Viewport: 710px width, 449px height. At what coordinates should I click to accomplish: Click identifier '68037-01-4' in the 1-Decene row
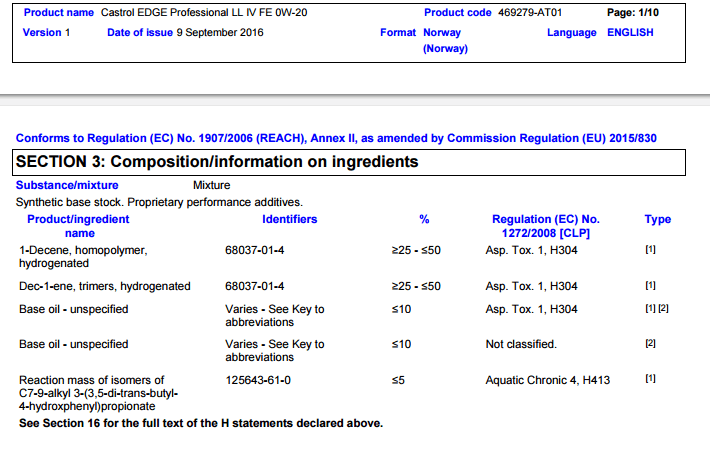tap(254, 250)
